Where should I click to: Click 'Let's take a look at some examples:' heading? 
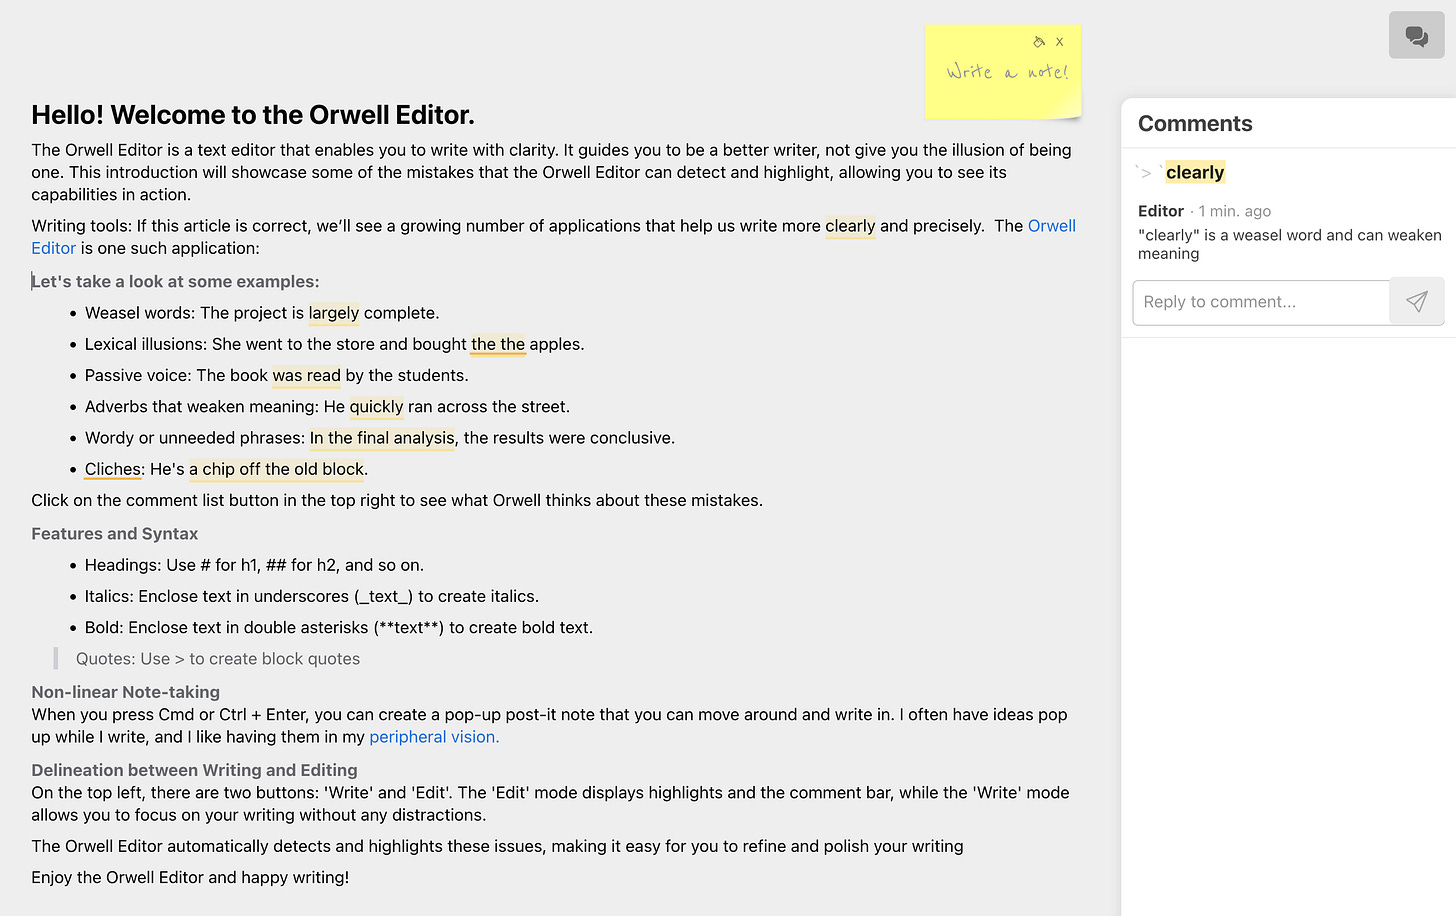[176, 282]
